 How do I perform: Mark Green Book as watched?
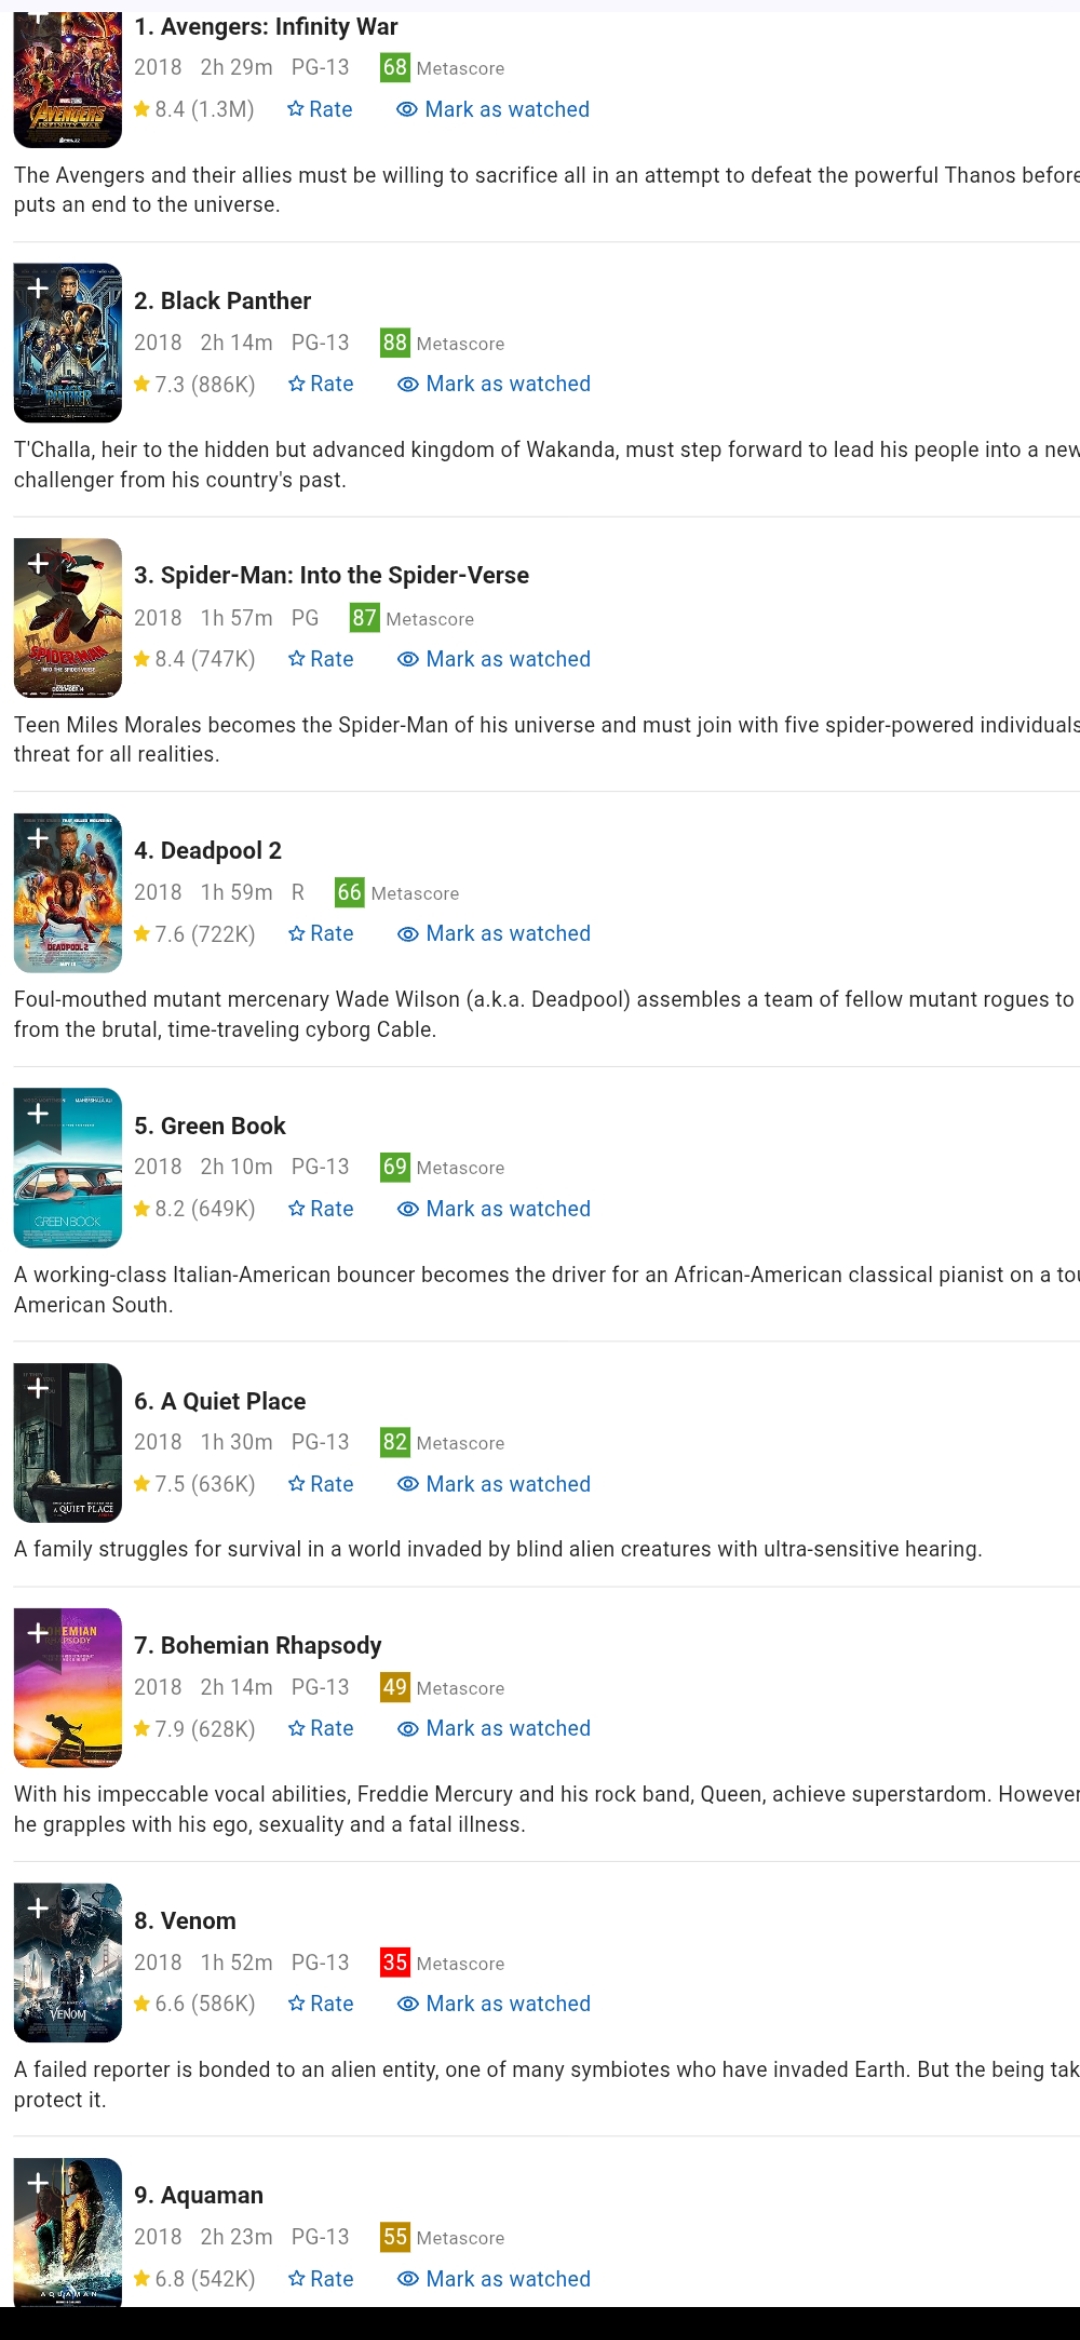[494, 1209]
